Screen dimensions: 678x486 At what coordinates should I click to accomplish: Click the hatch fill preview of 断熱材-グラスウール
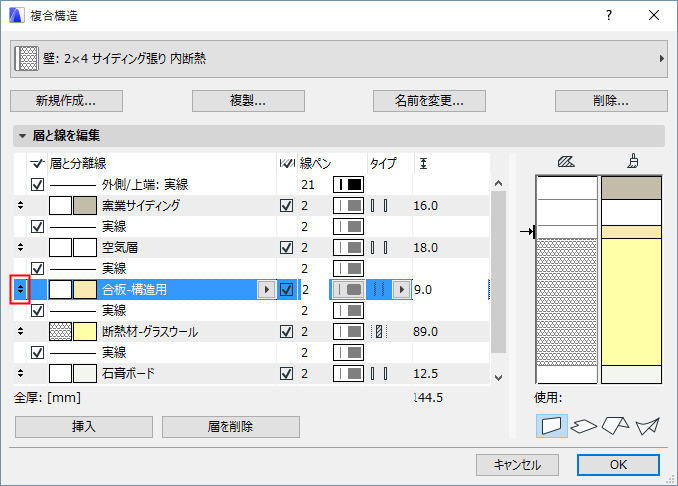tap(60, 332)
